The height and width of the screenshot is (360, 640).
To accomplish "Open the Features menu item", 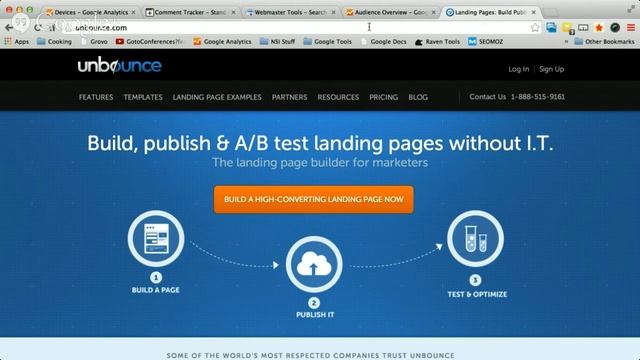I will pyautogui.click(x=96, y=97).
